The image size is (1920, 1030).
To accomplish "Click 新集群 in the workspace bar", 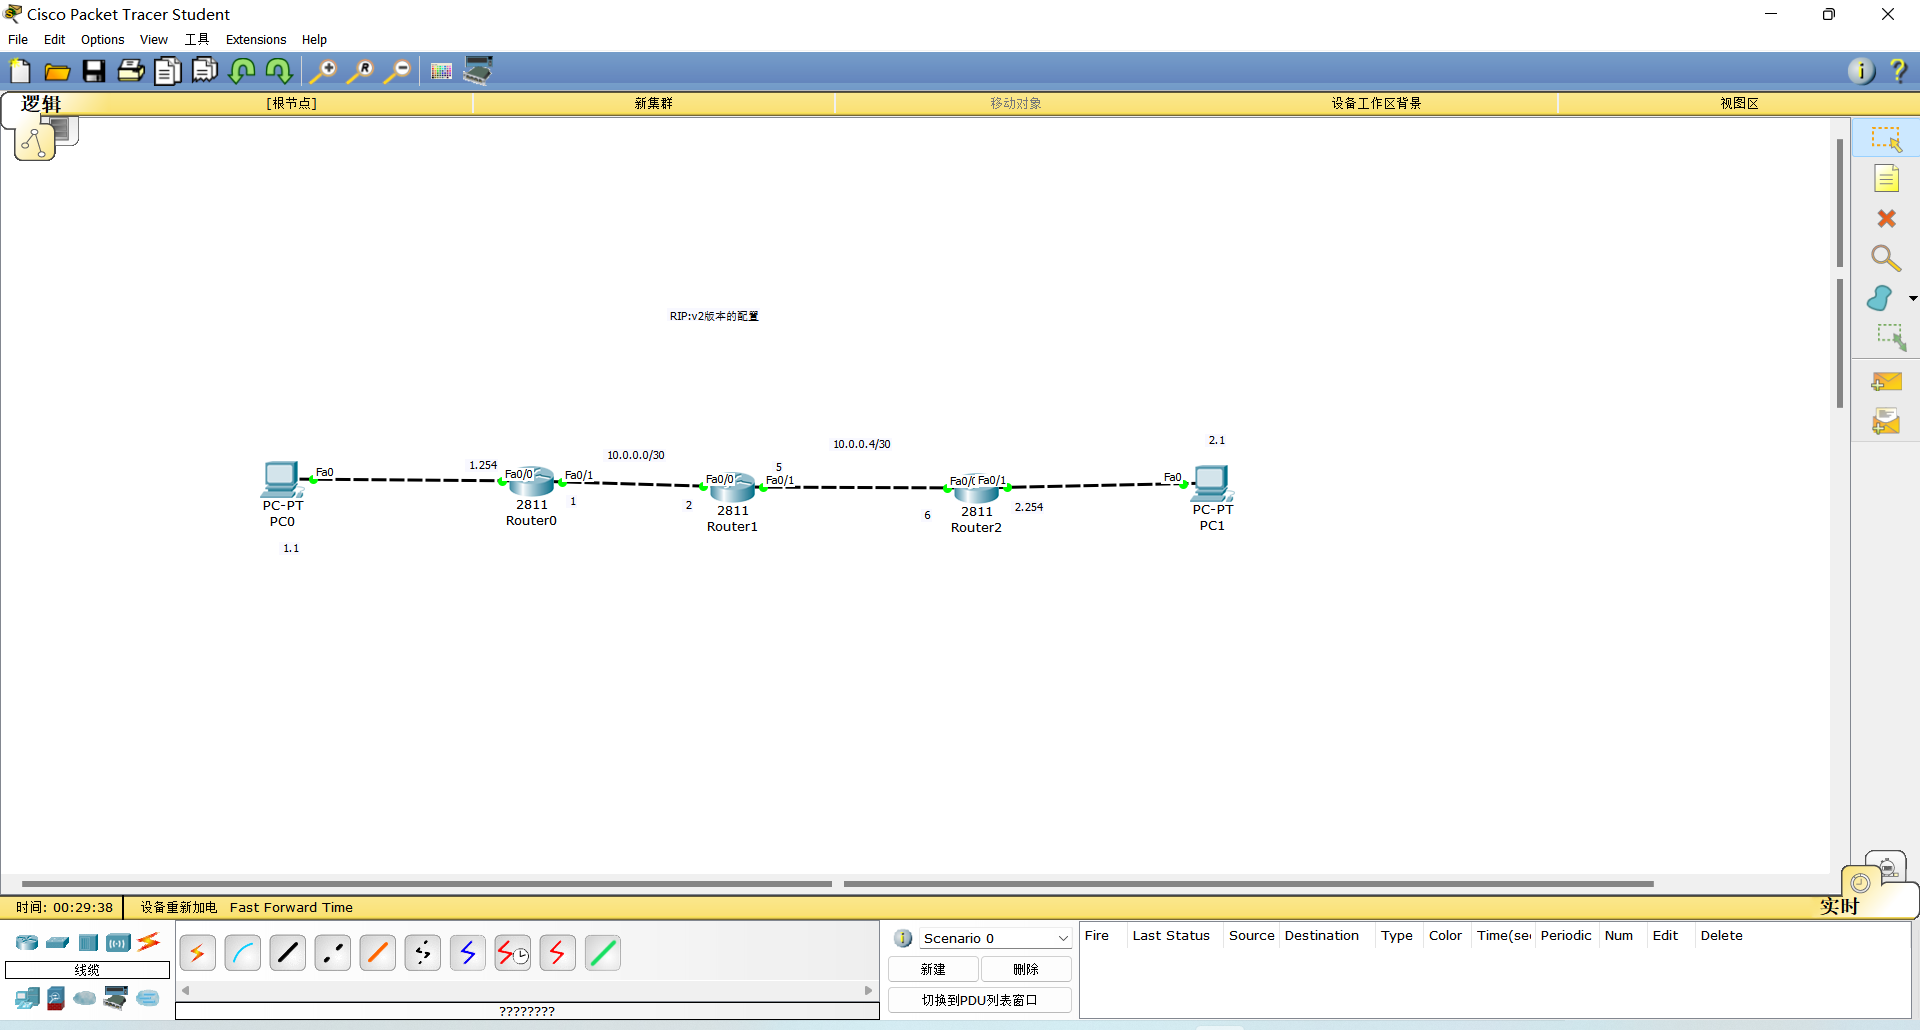I will coord(653,103).
